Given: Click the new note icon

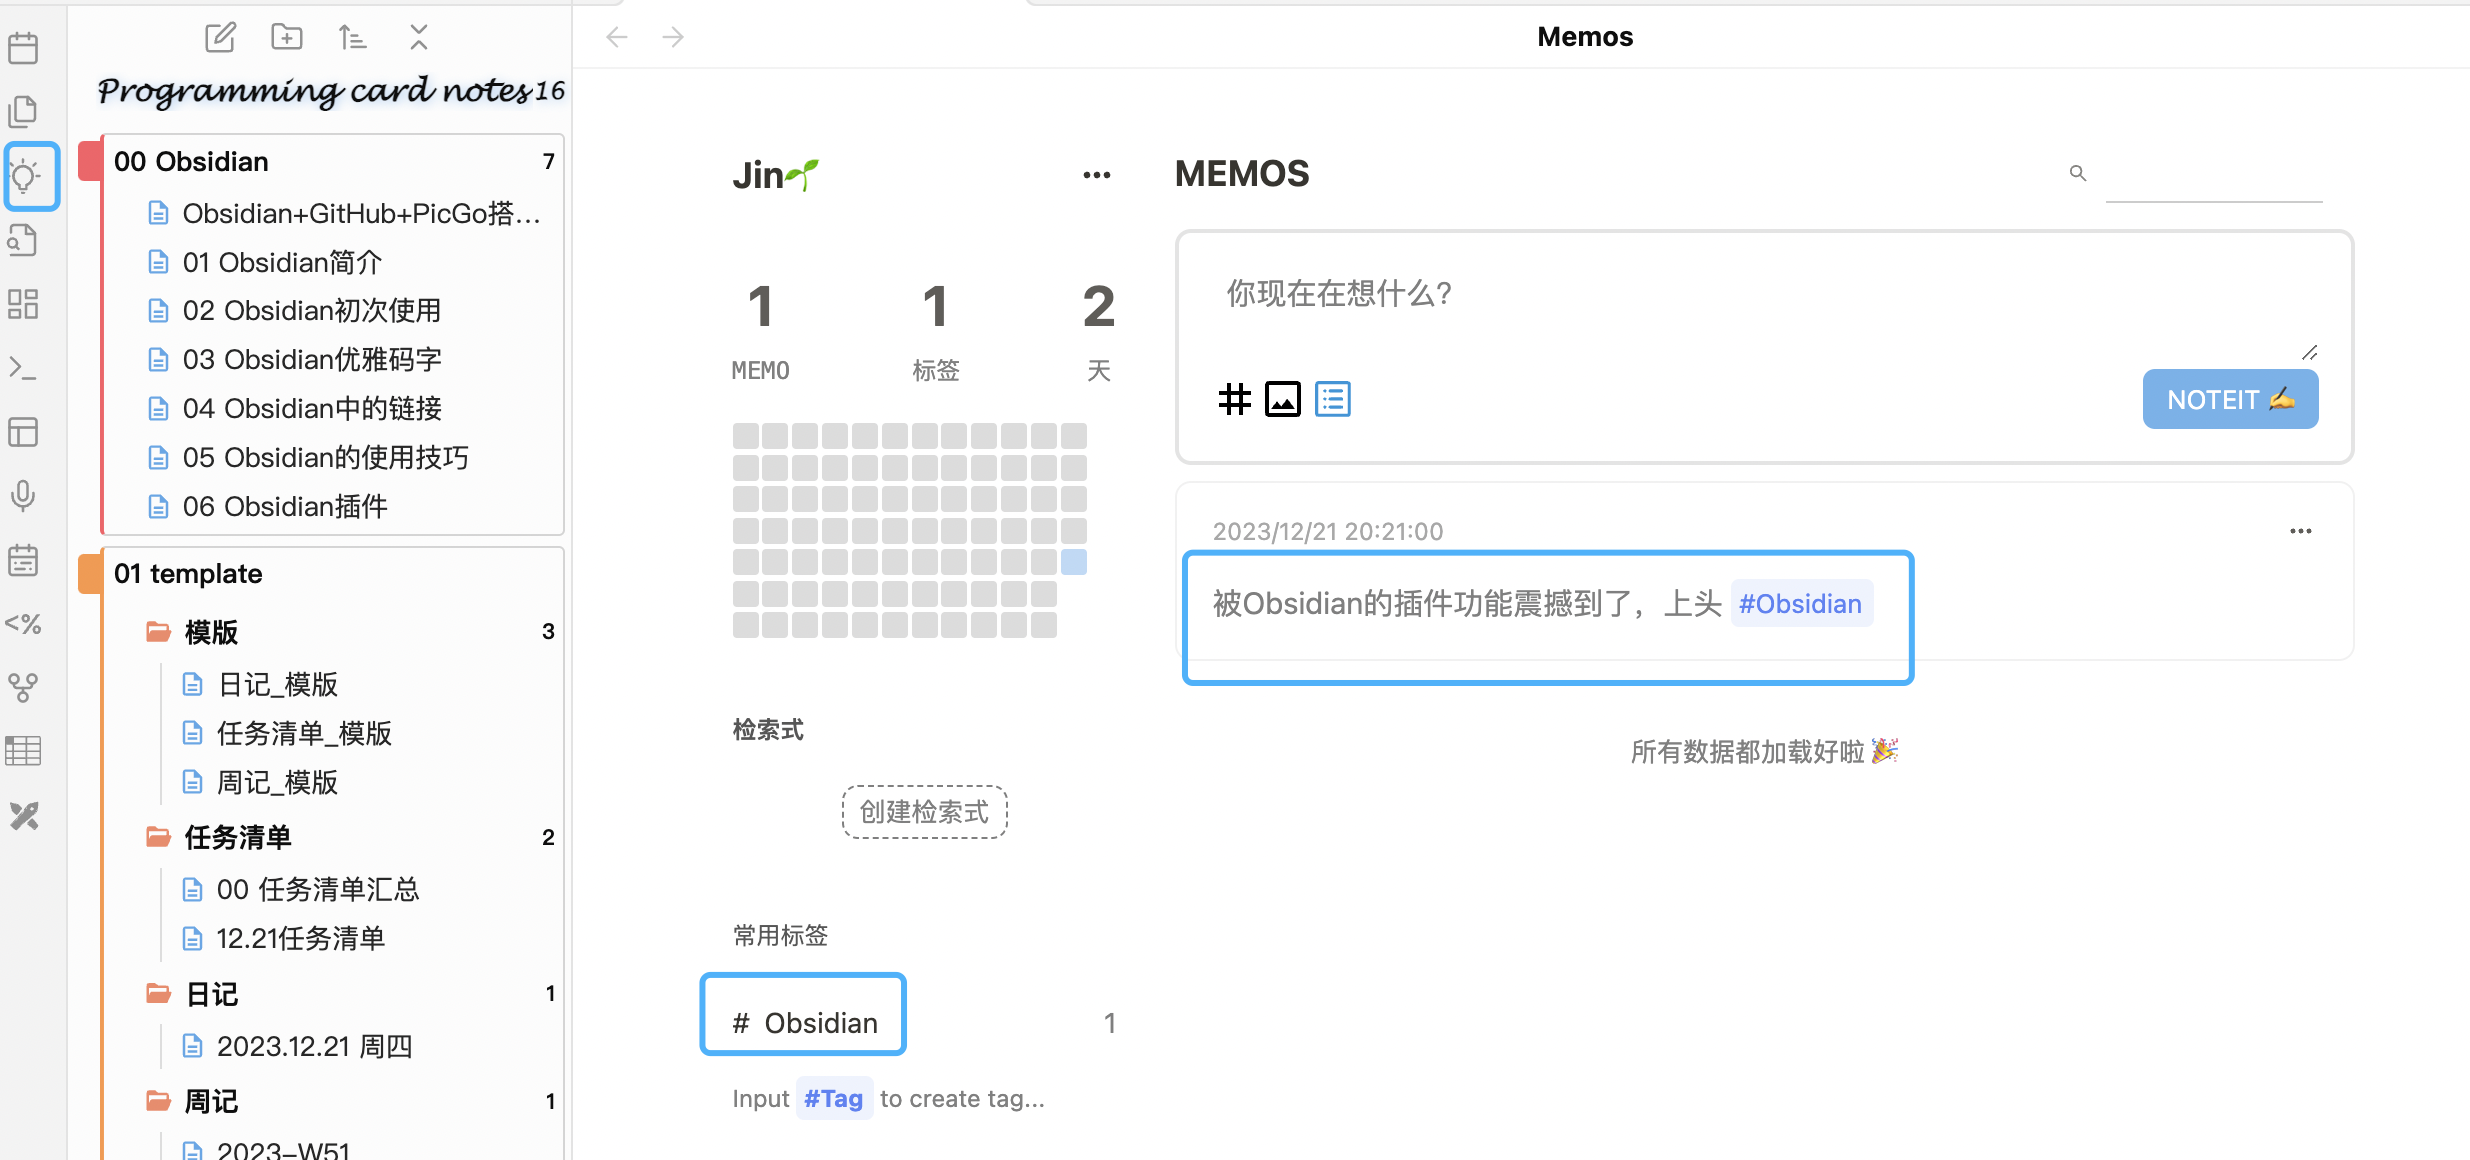Looking at the screenshot, I should coord(220,38).
